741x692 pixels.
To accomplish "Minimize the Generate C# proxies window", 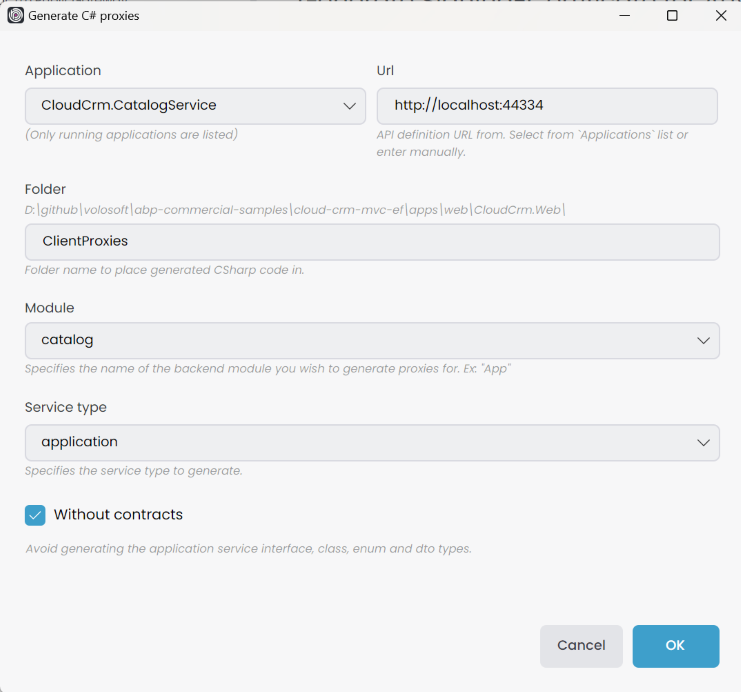I will 624,15.
